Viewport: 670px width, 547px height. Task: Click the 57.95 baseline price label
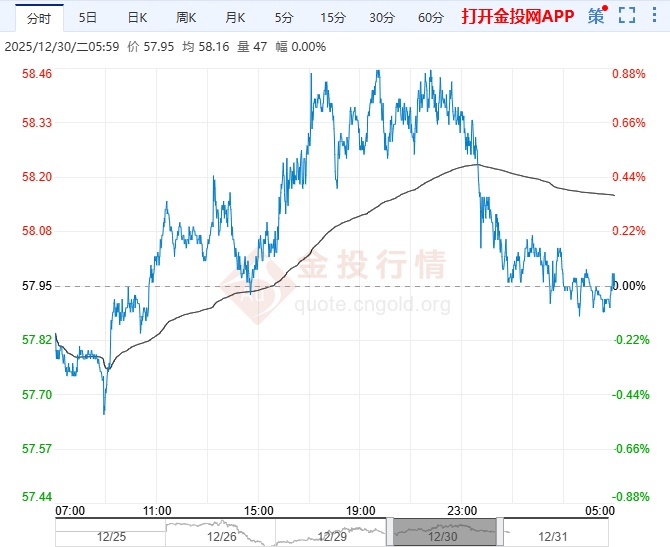pos(37,286)
